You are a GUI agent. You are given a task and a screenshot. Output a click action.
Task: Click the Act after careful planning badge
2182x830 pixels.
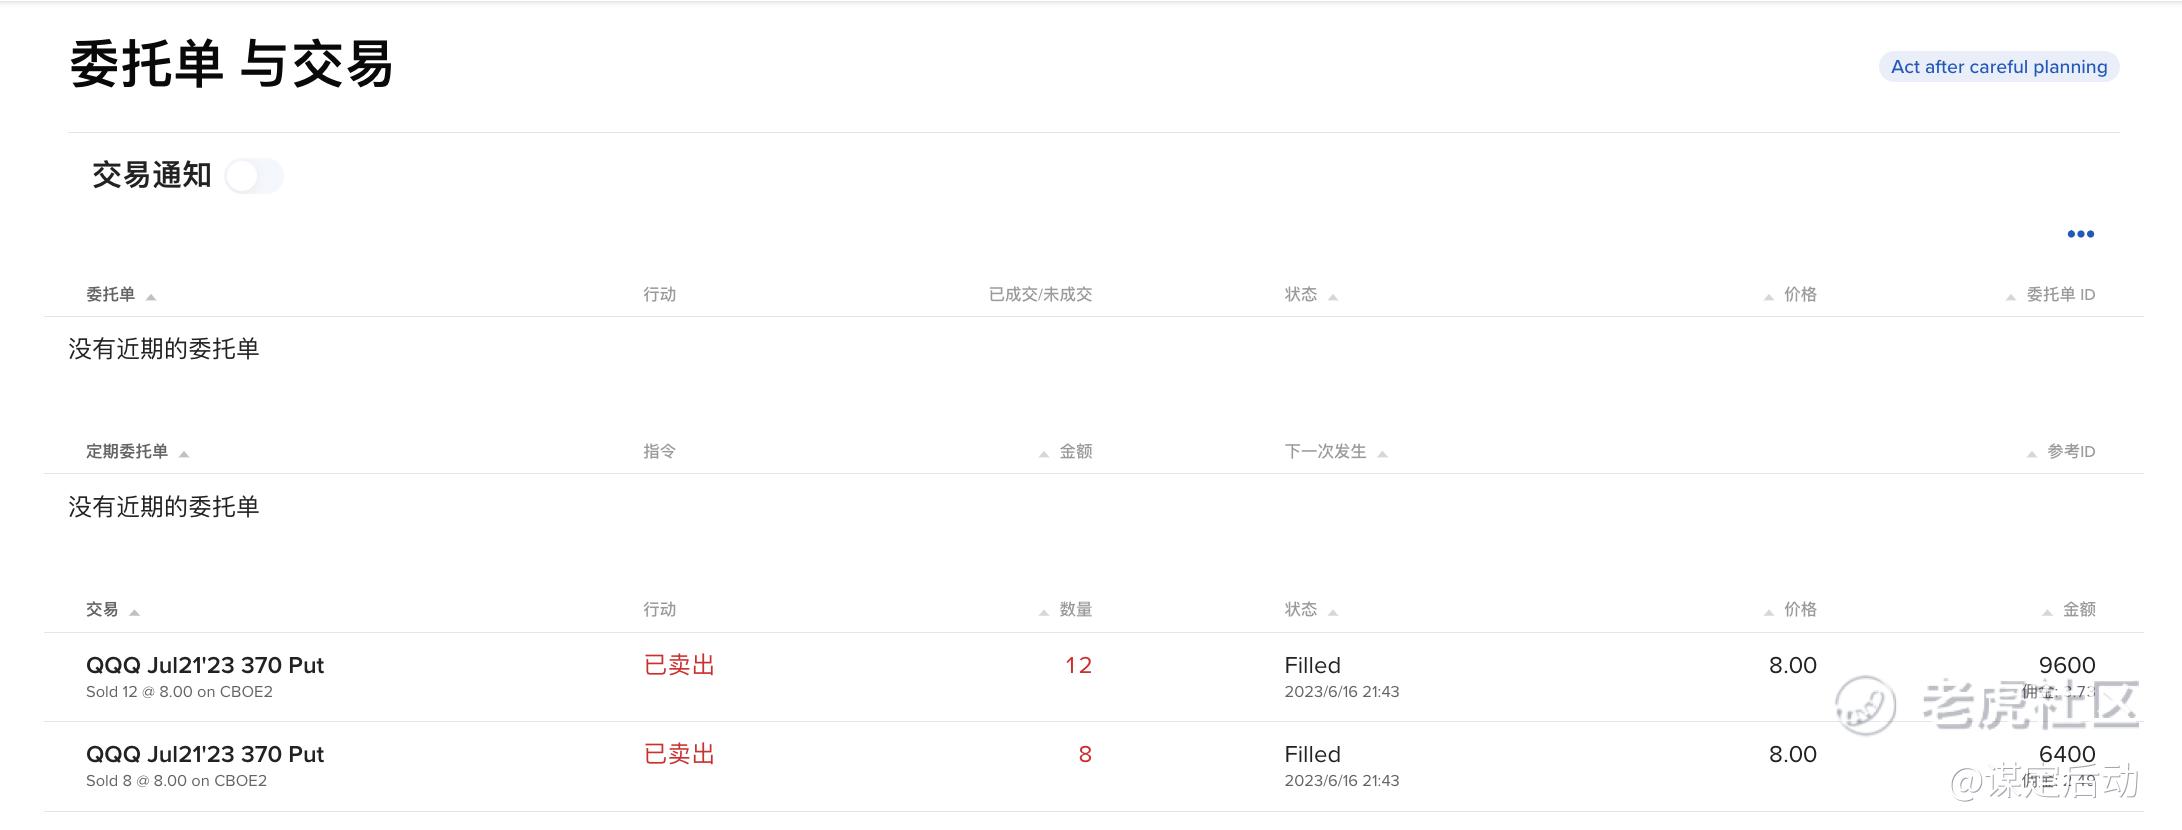pos(1999,67)
